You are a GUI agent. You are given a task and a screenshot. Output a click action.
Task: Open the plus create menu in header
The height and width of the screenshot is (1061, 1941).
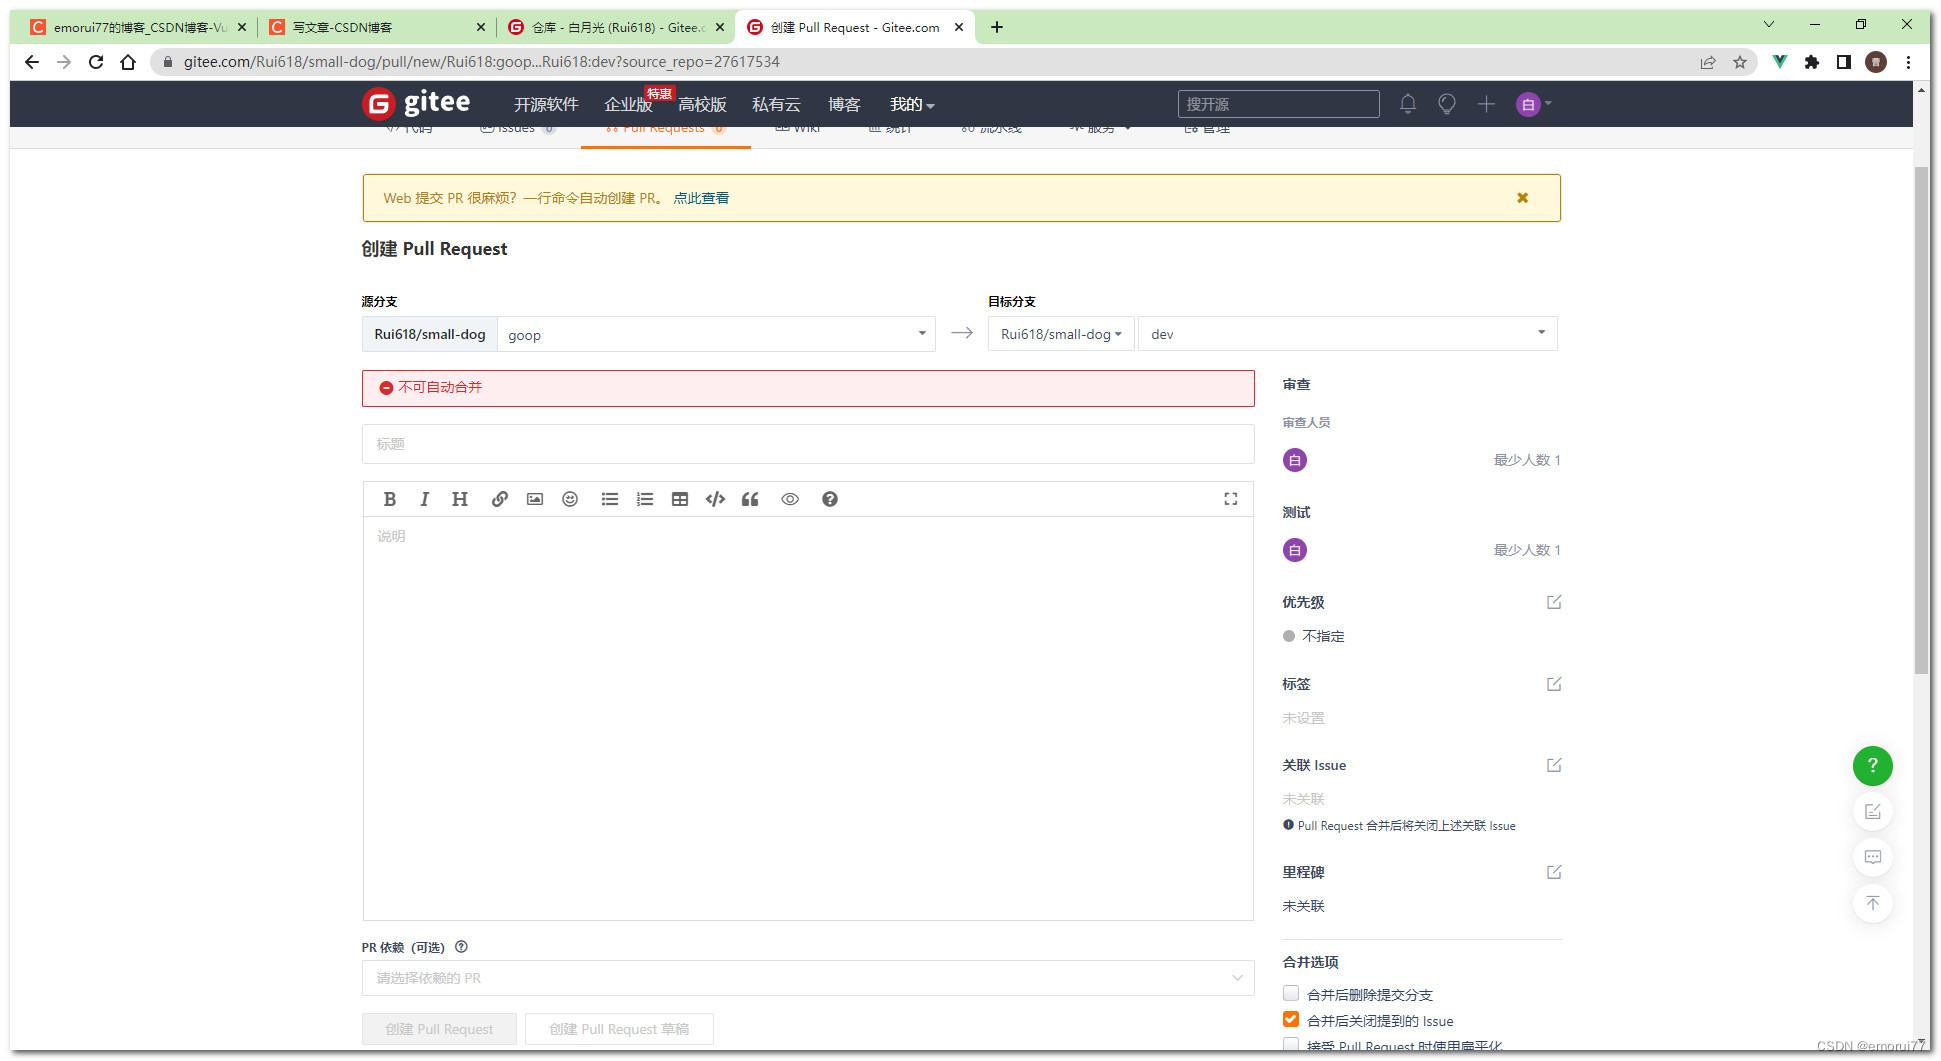click(x=1486, y=104)
